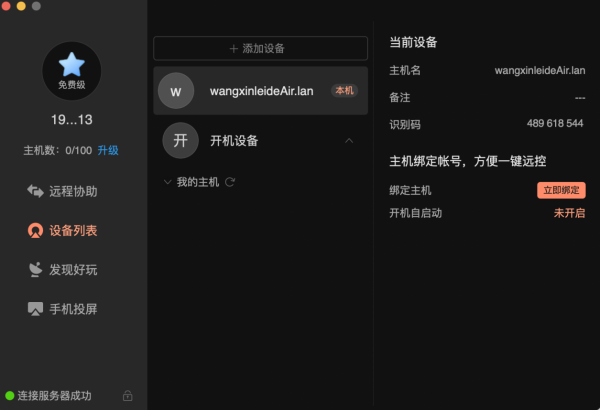This screenshot has width=600, height=410.
Task: Collapse 开机设备 with the up chevron
Action: pyautogui.click(x=349, y=140)
